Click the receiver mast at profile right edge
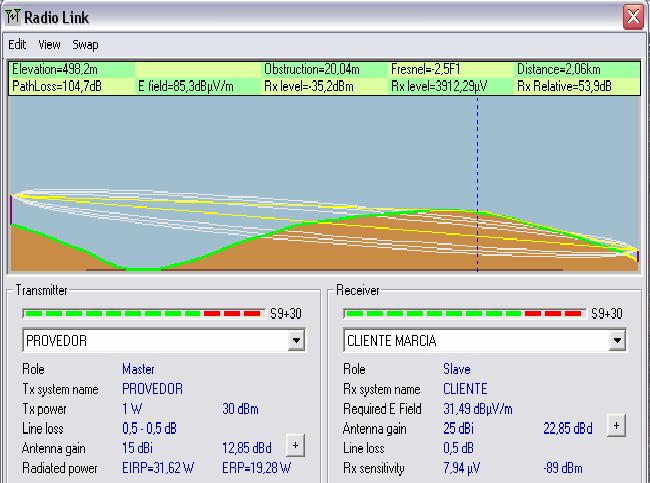The height and width of the screenshot is (483, 650). [638, 255]
